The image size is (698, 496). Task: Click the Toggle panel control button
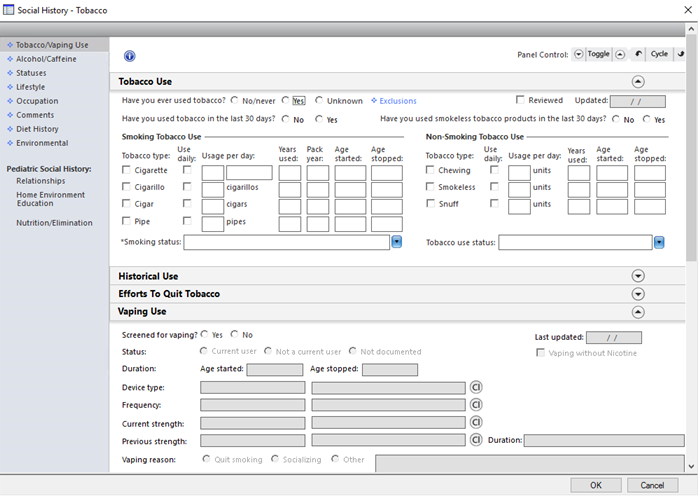[598, 54]
